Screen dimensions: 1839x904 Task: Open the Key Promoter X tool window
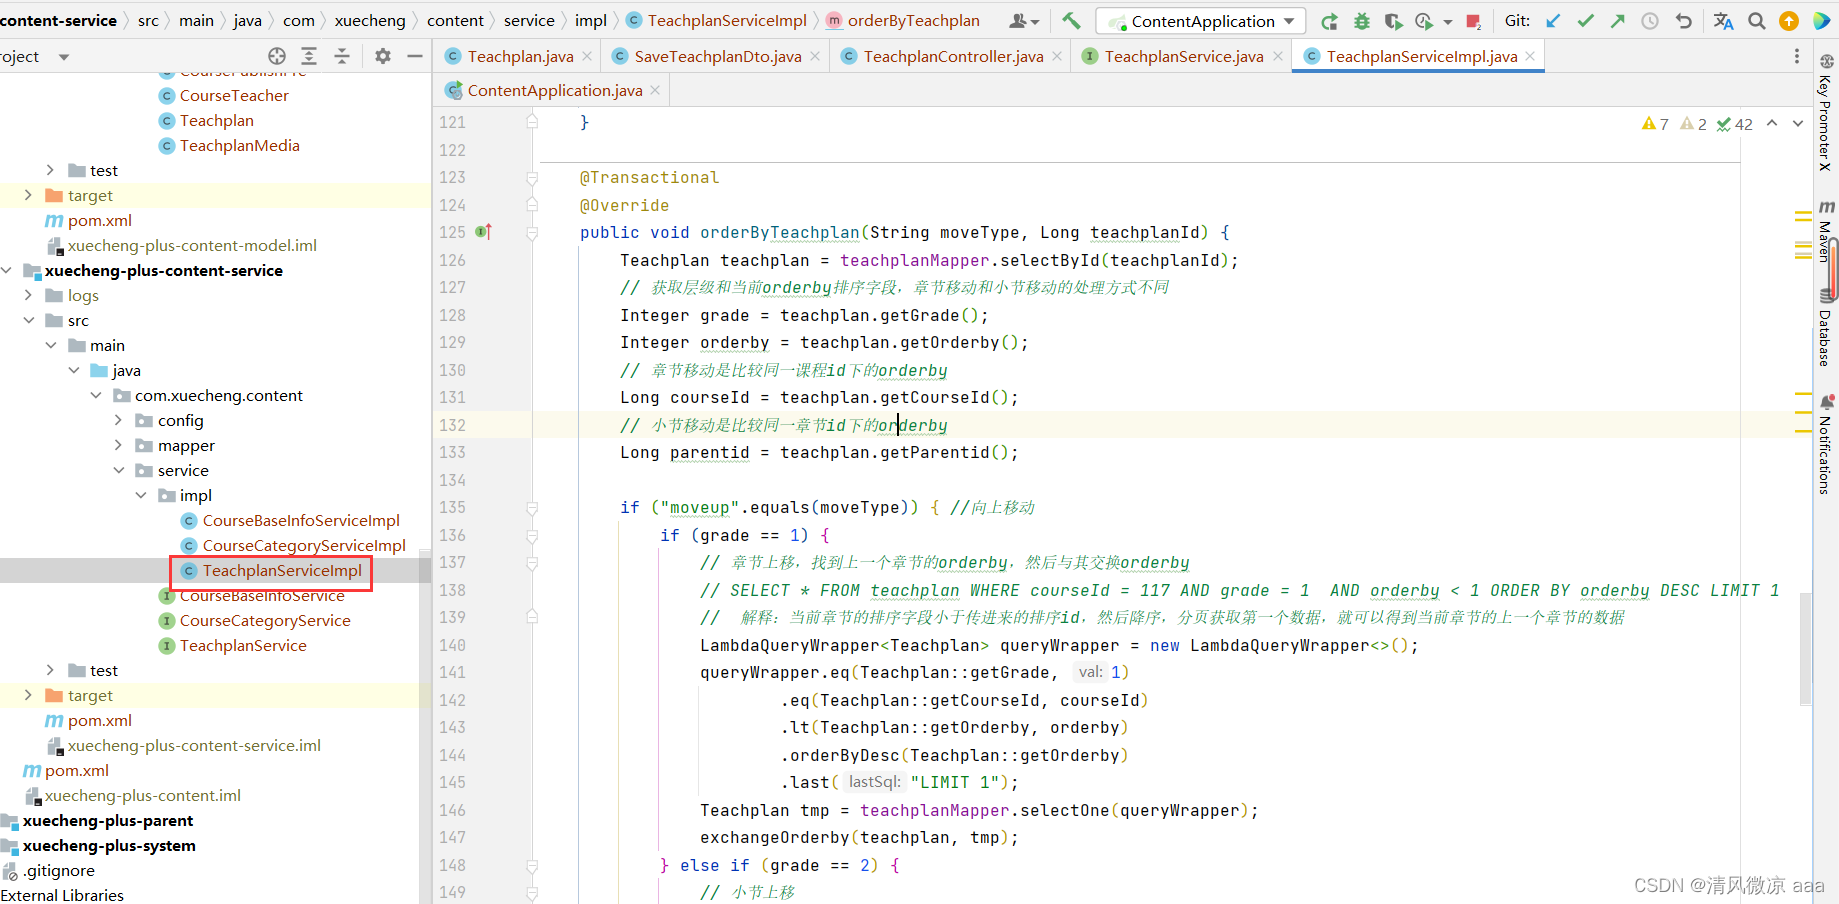click(1826, 112)
